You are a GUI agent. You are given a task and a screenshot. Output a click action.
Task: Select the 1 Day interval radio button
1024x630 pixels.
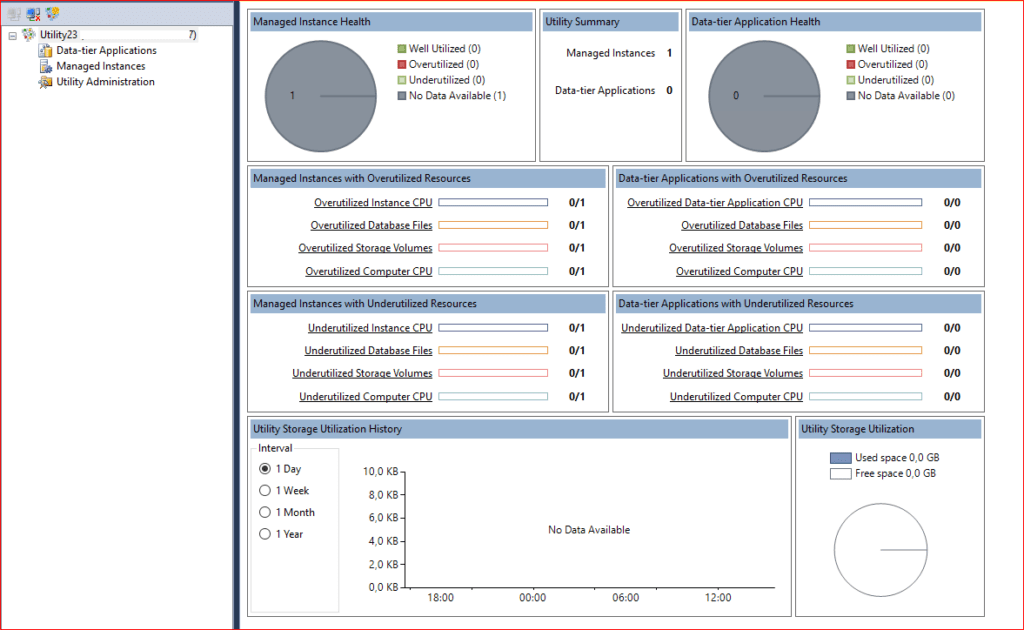265,469
